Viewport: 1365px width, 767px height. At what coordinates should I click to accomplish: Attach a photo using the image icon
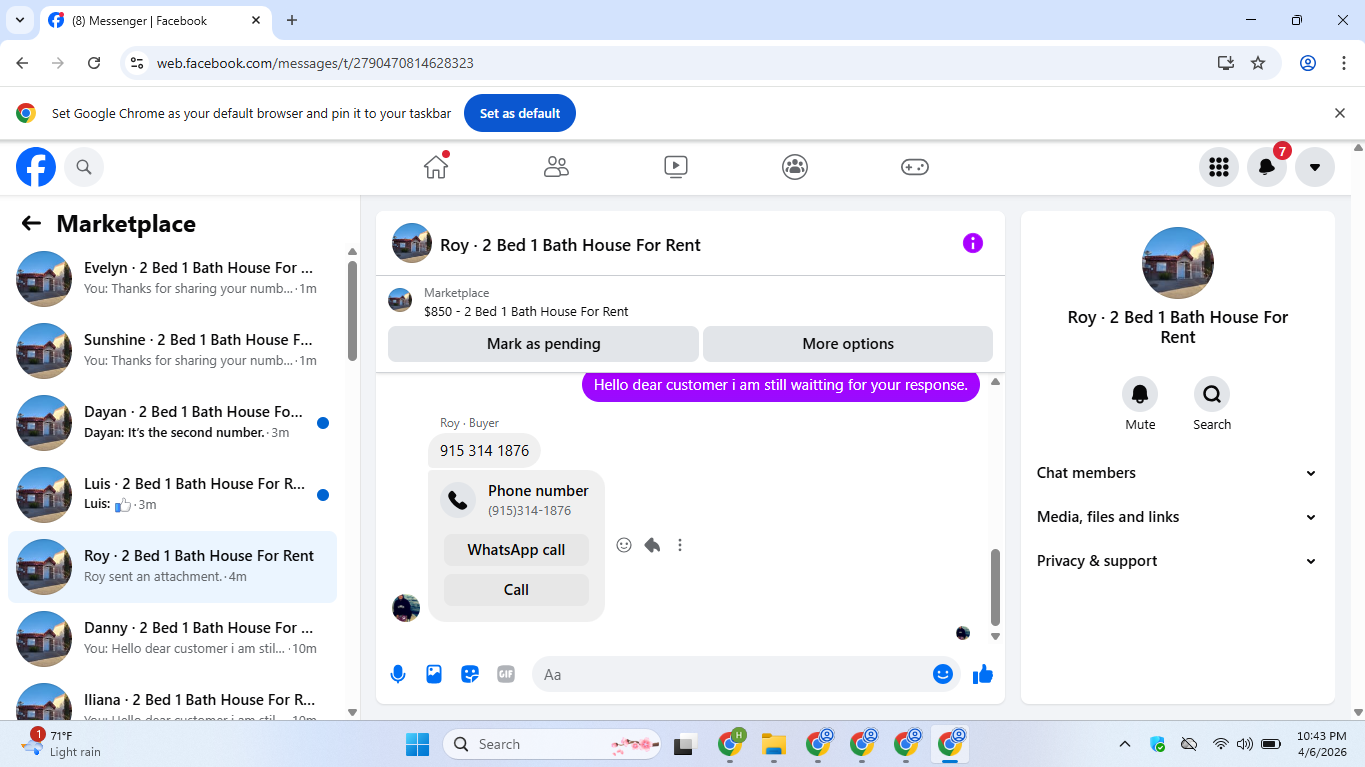point(434,674)
